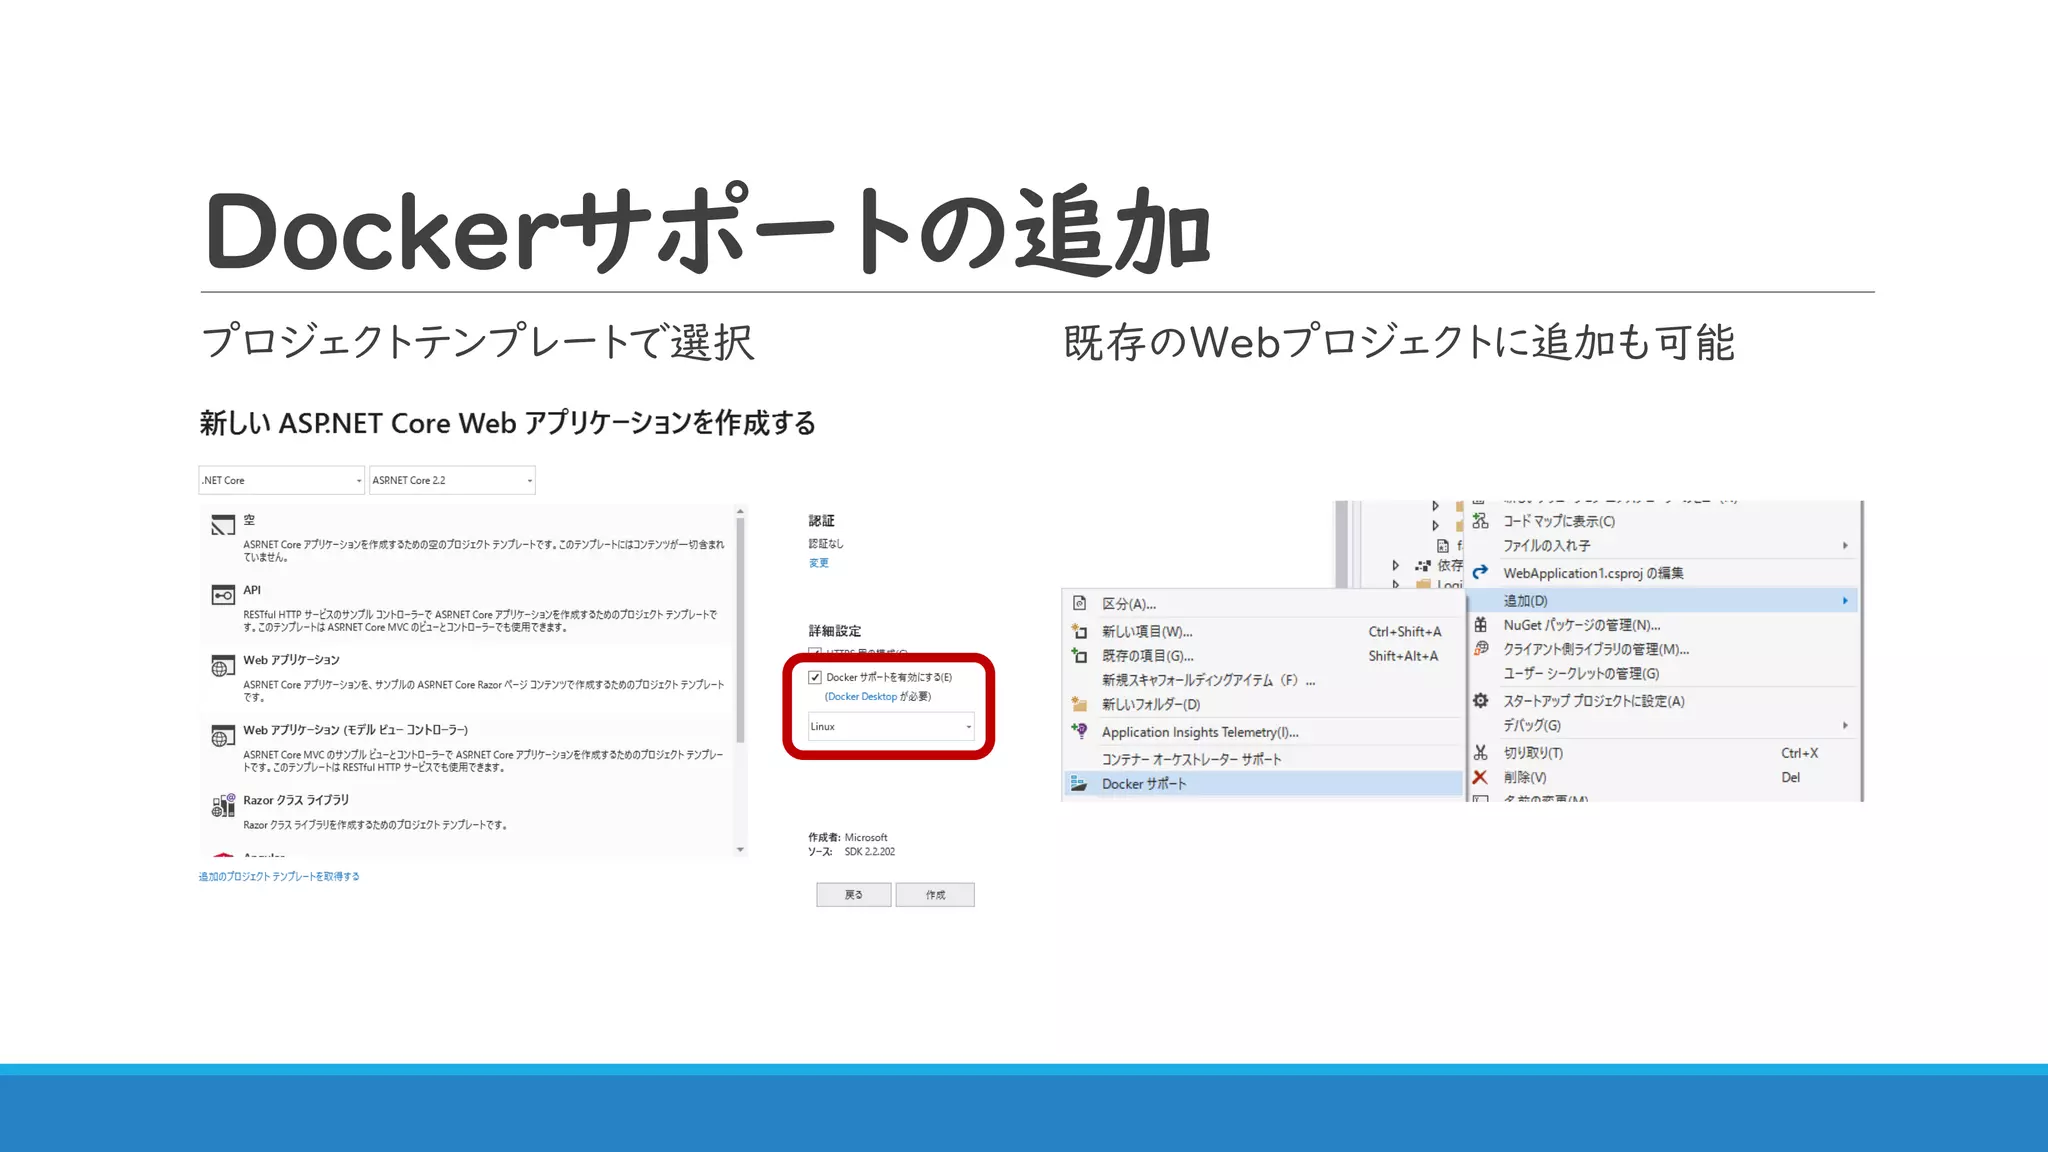
Task: Select the MVC (モデル ビュー コントローラー) template icon
Action: [223, 737]
